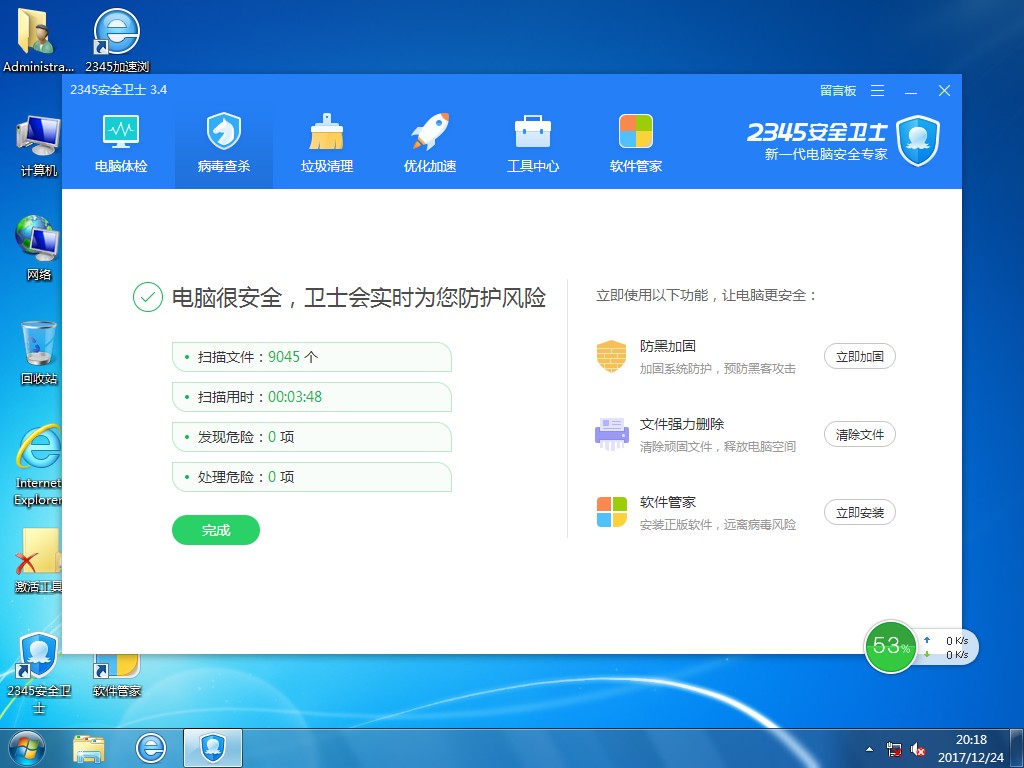This screenshot has height=768, width=1024.
Task: Open the Administrator desktop folder icon
Action: click(x=38, y=40)
